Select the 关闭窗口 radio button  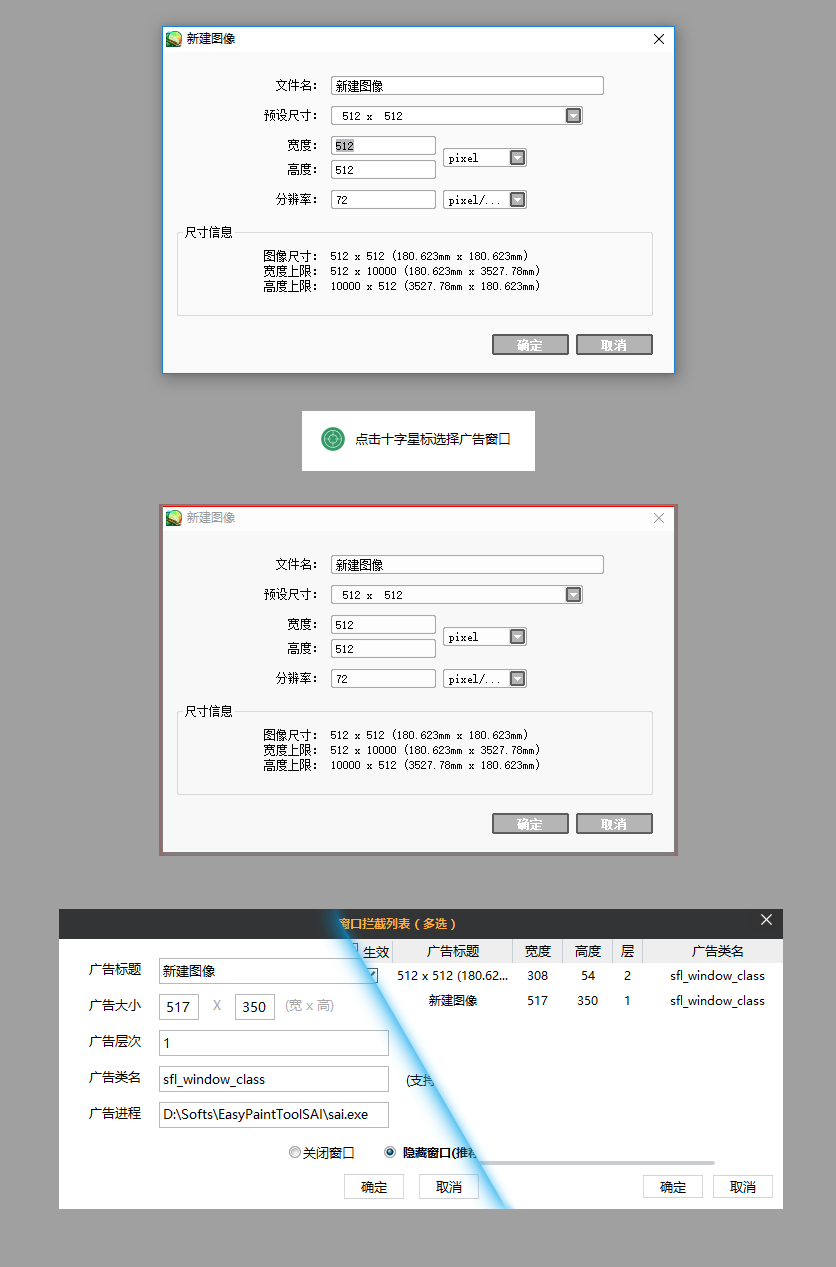point(295,1152)
